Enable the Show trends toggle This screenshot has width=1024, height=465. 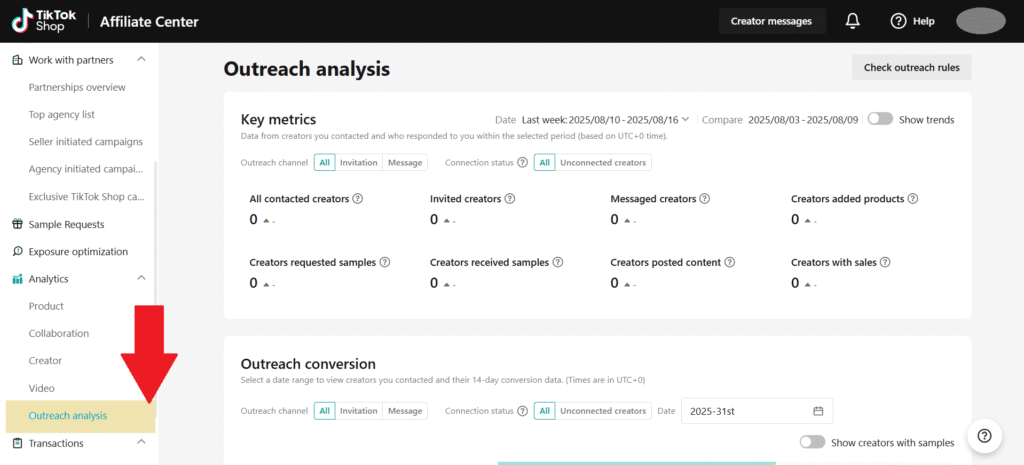tap(880, 119)
